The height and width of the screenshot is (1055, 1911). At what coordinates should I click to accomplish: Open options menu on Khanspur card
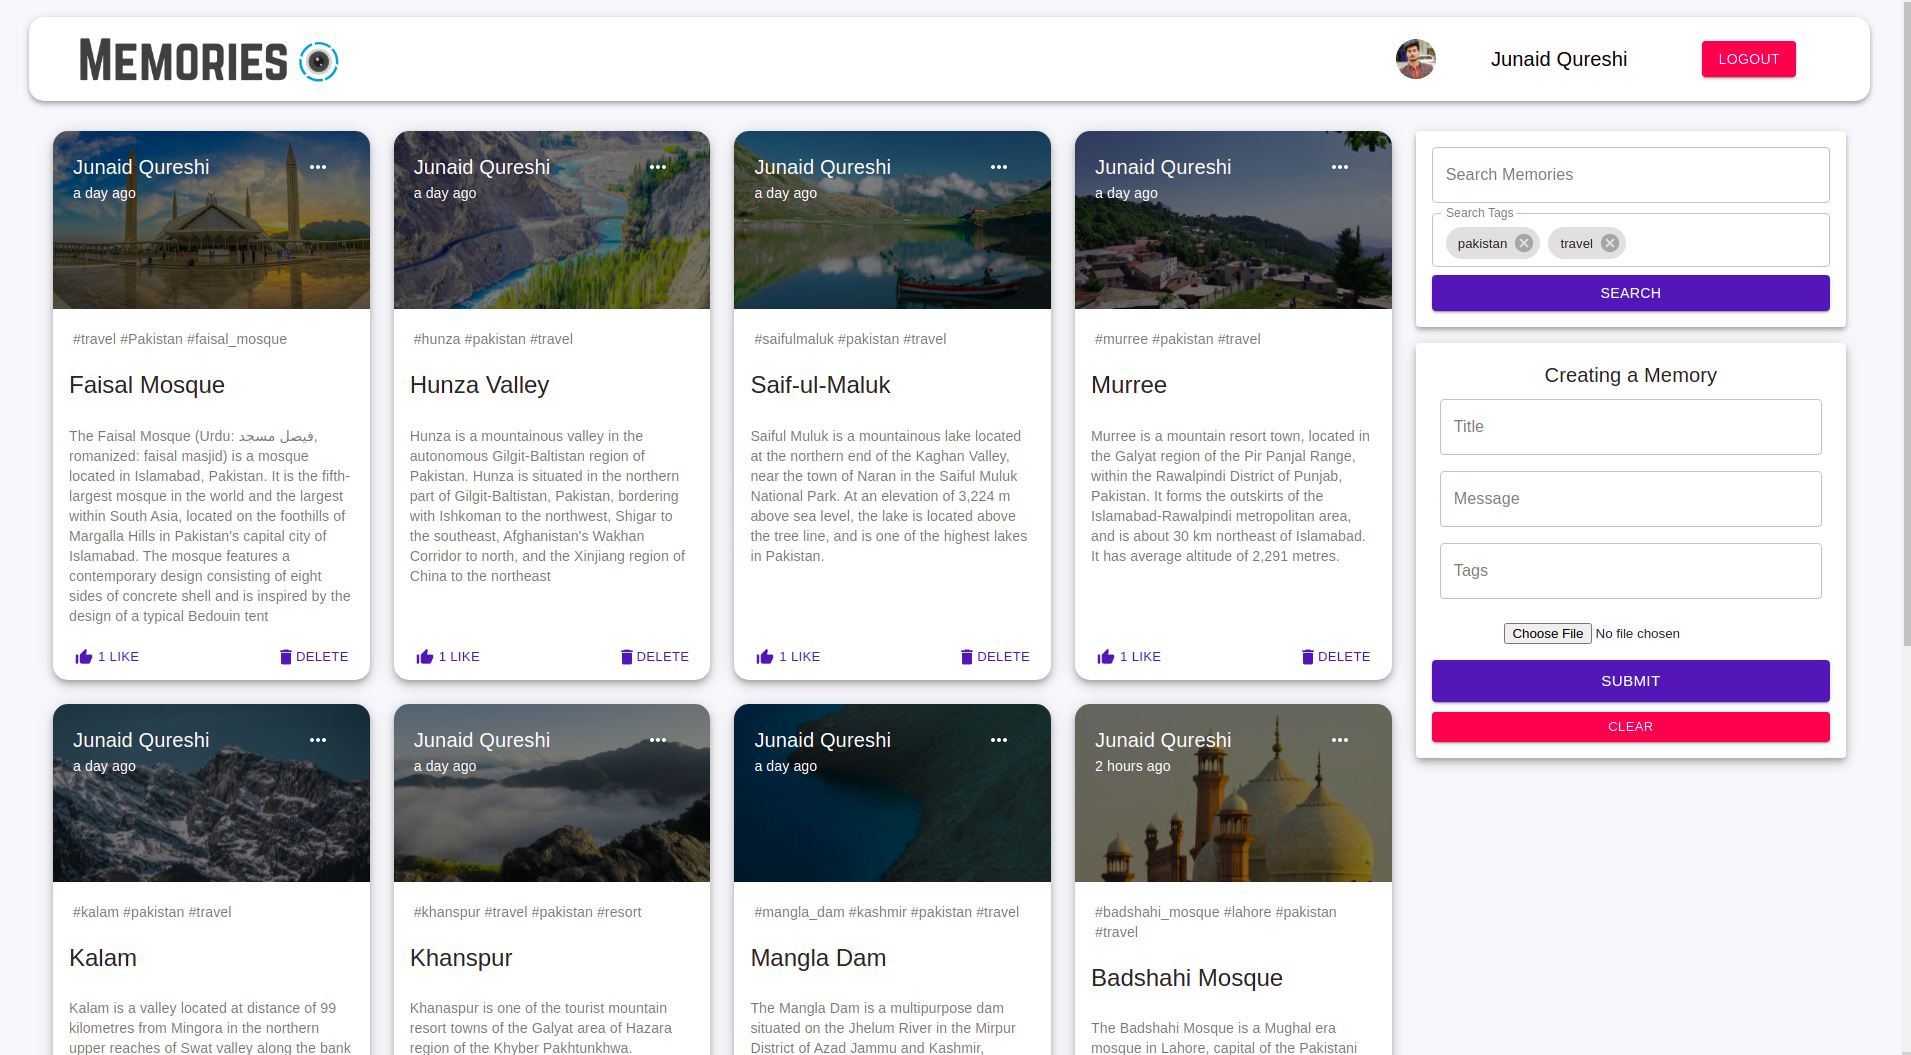pyautogui.click(x=658, y=740)
